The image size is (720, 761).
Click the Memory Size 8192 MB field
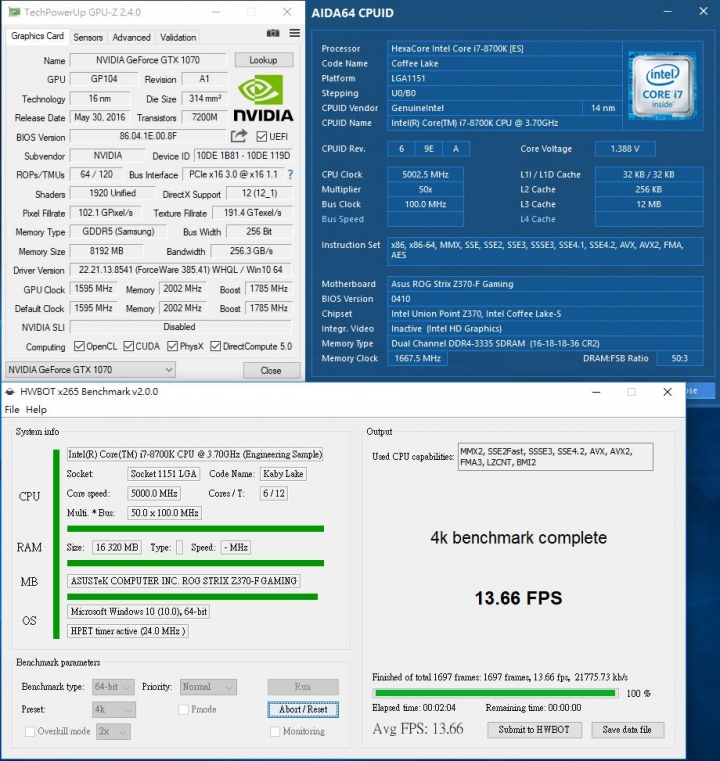click(107, 251)
